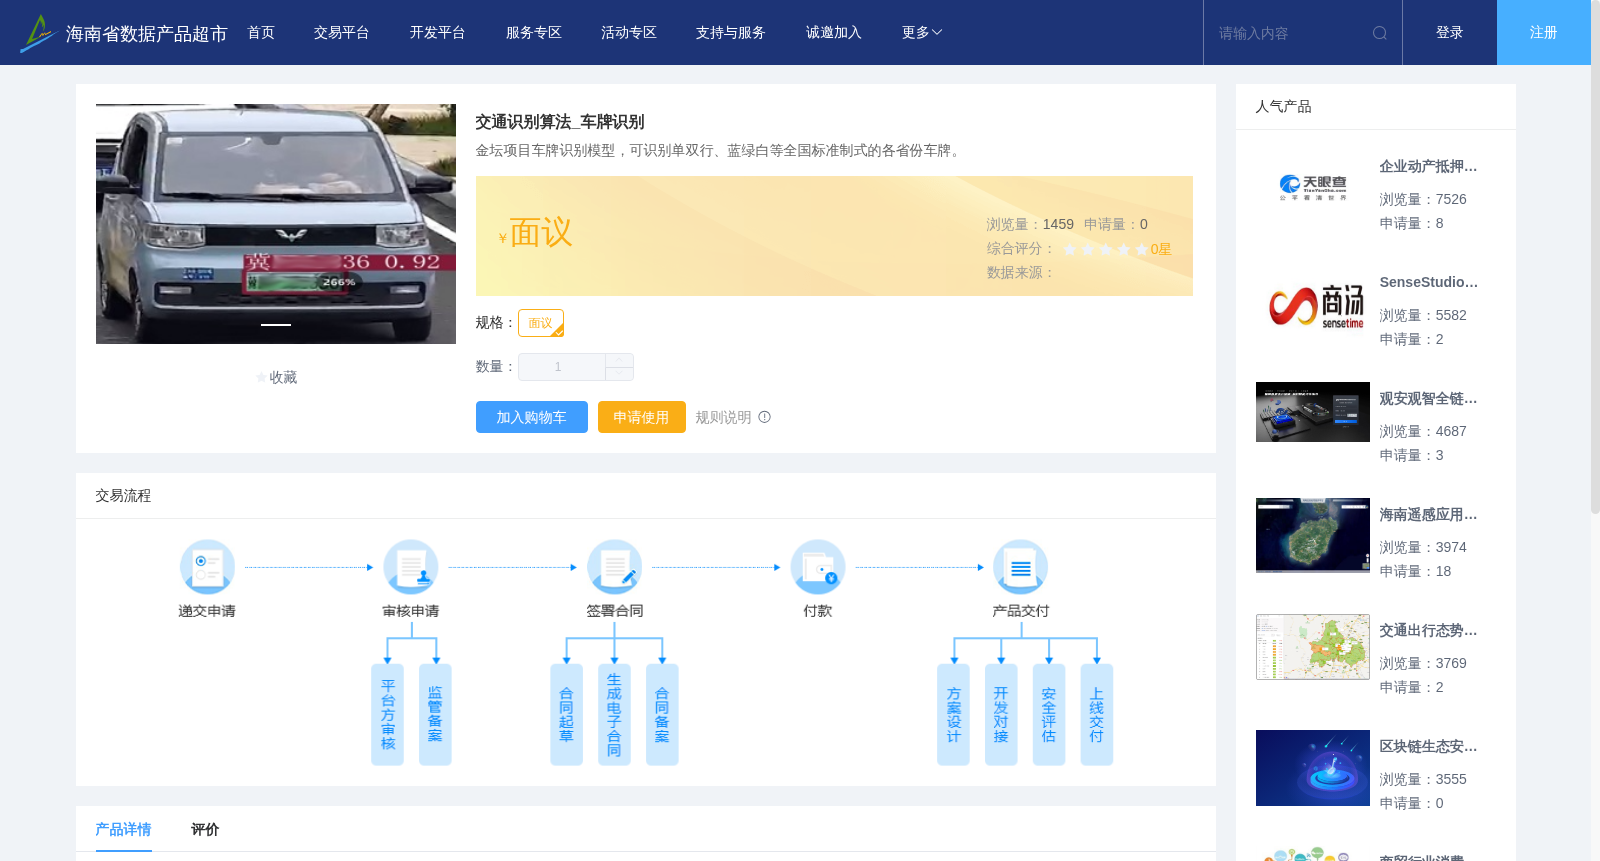Click 监管备案 sub-step box
The height and width of the screenshot is (861, 1600).
pos(435,715)
